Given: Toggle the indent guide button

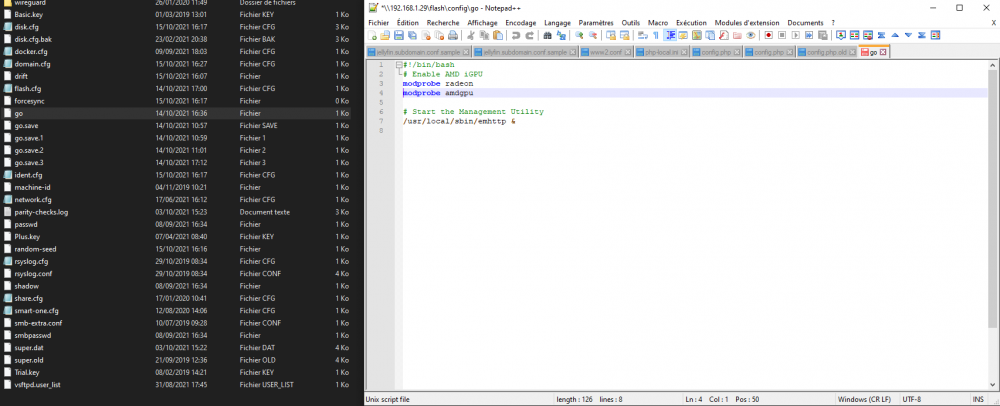Looking at the screenshot, I should 670,36.
